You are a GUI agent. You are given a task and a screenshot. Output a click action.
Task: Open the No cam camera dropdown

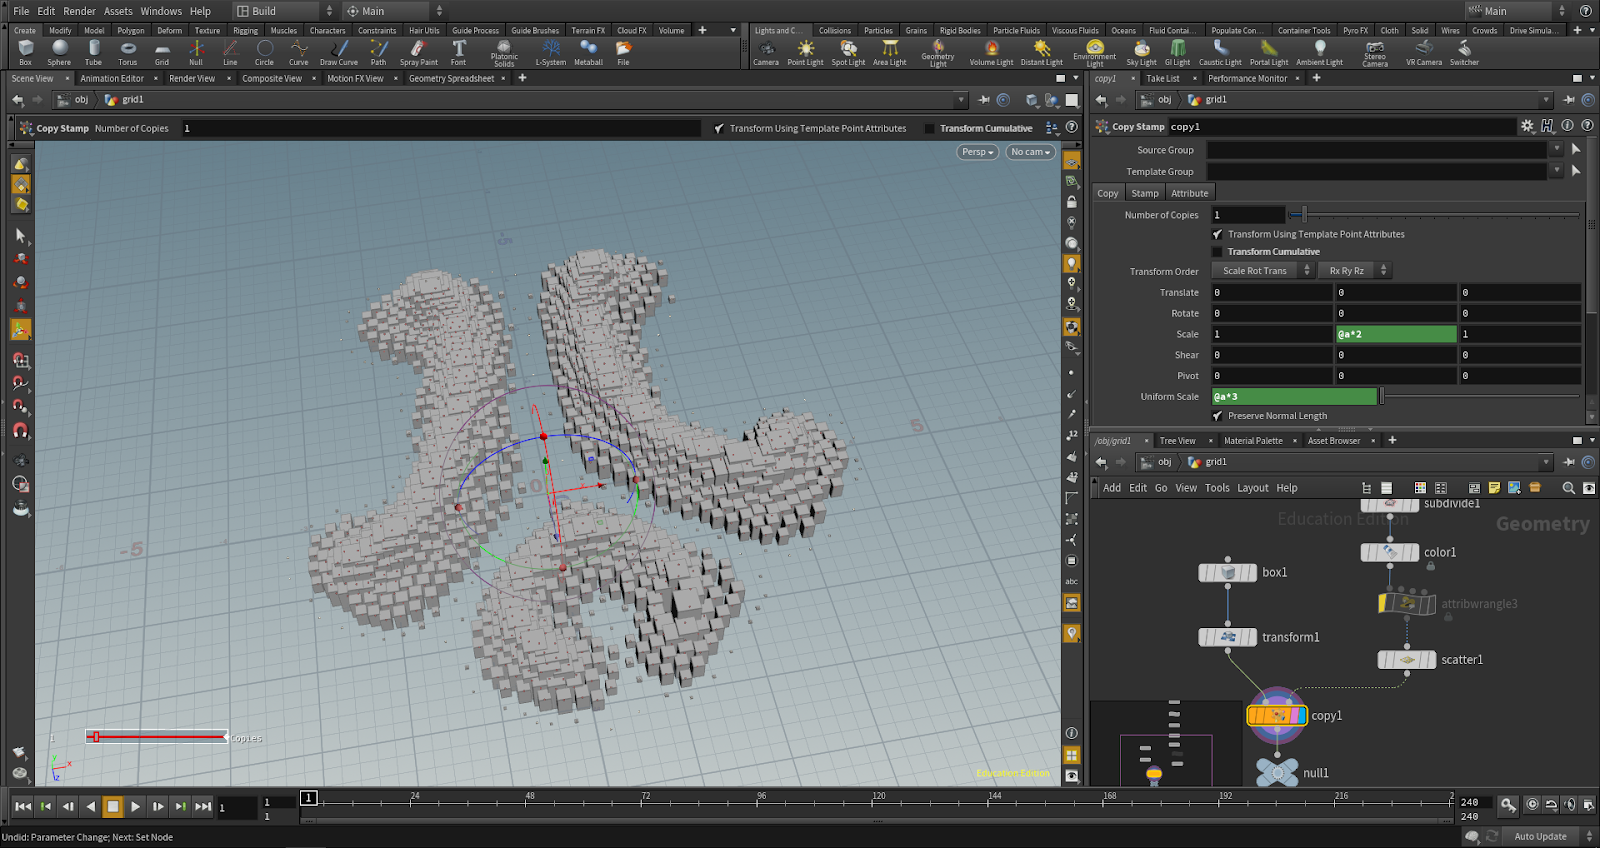(x=1030, y=152)
